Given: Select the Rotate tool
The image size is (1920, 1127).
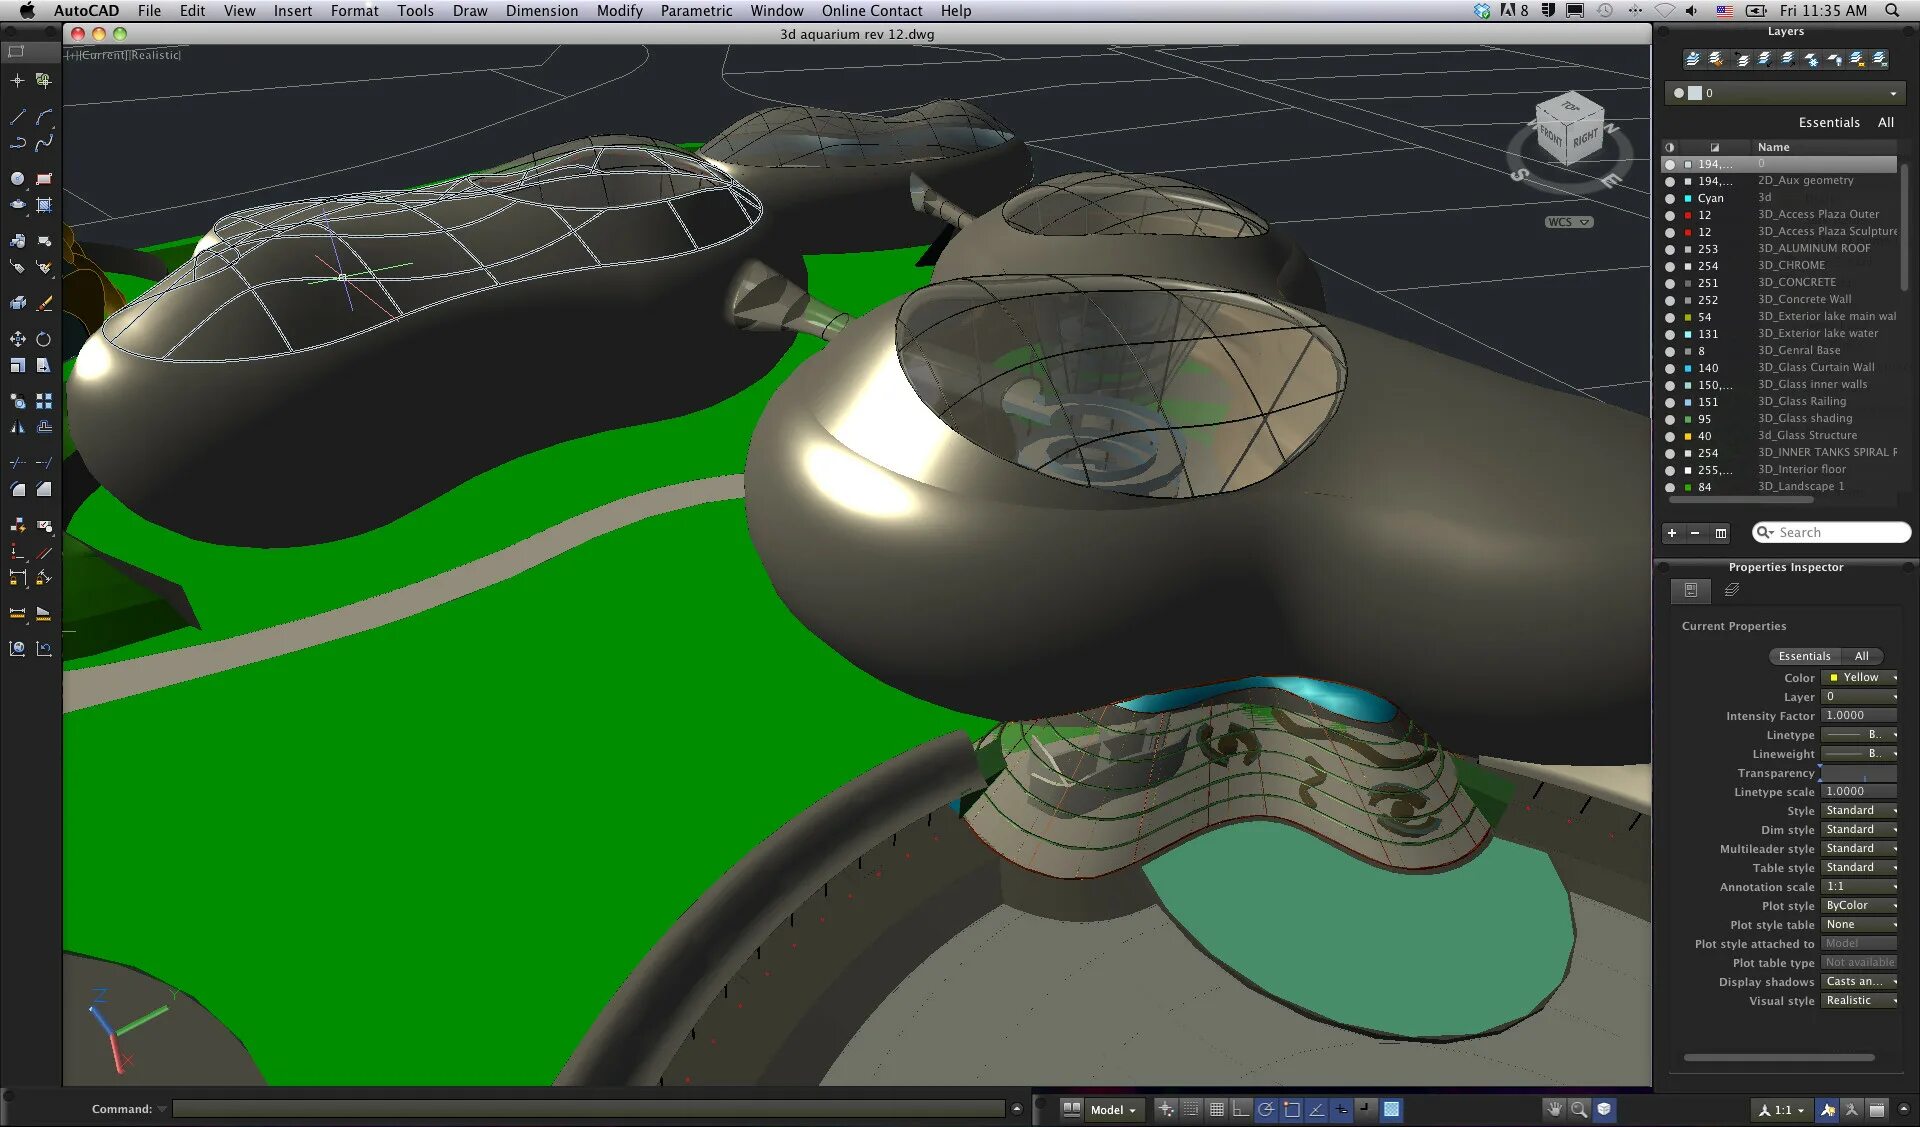Looking at the screenshot, I should (x=43, y=340).
